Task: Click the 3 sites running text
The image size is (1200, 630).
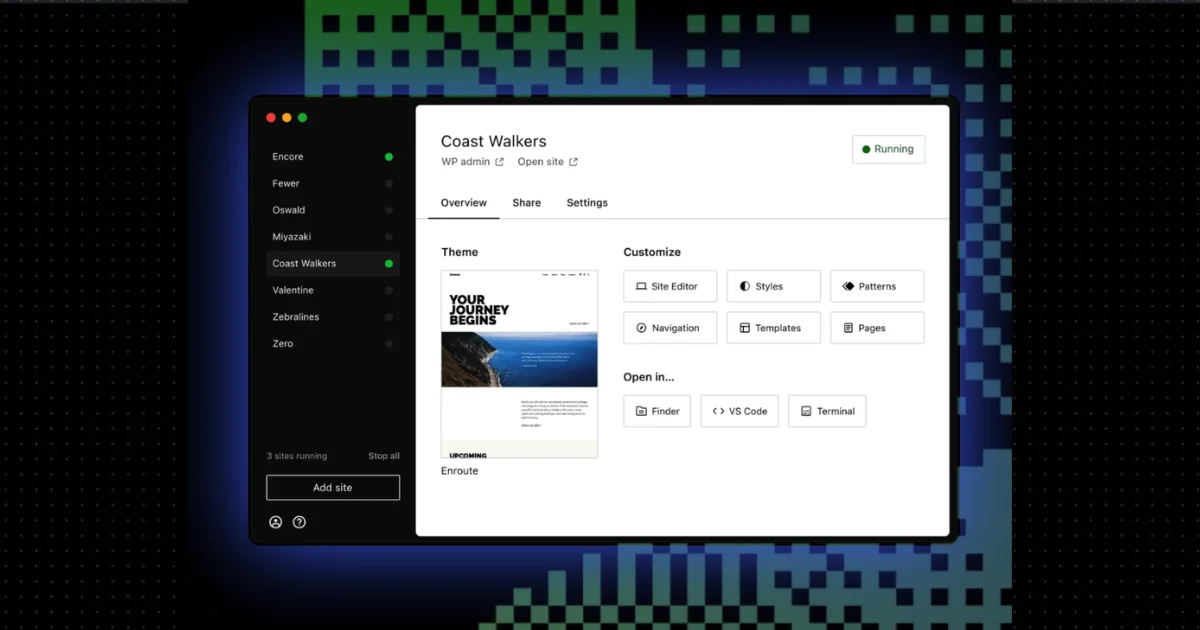Action: coord(297,456)
